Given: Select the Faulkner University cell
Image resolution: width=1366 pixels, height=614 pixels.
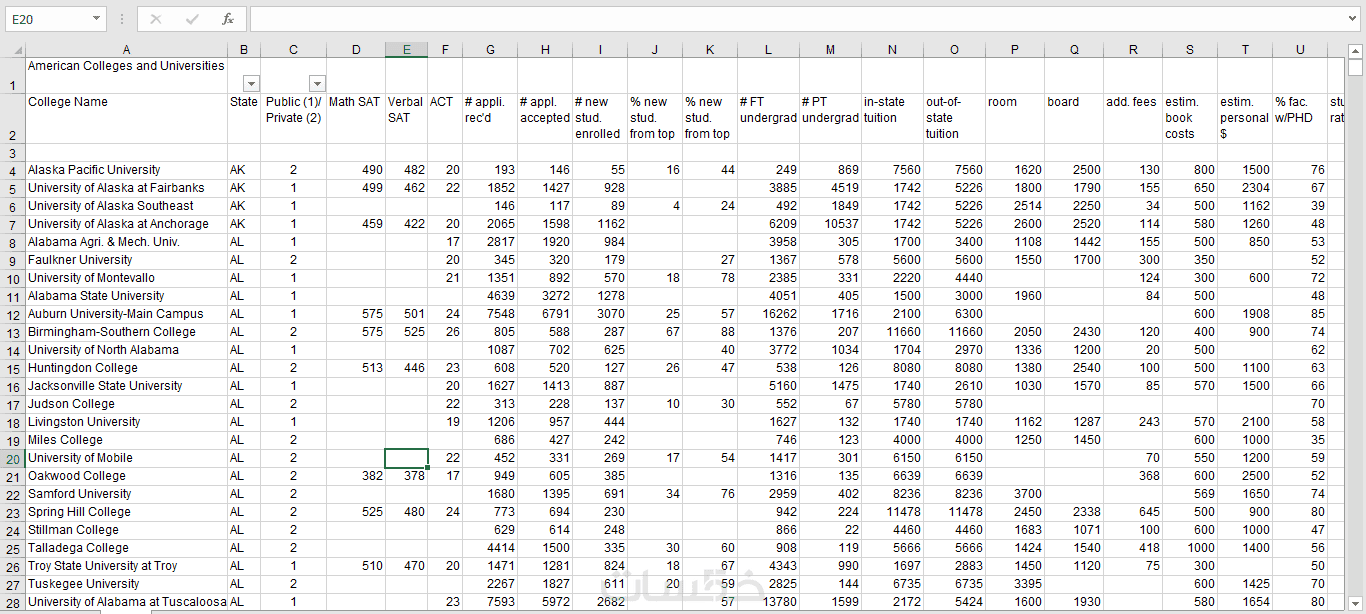Looking at the screenshot, I should click(126, 260).
